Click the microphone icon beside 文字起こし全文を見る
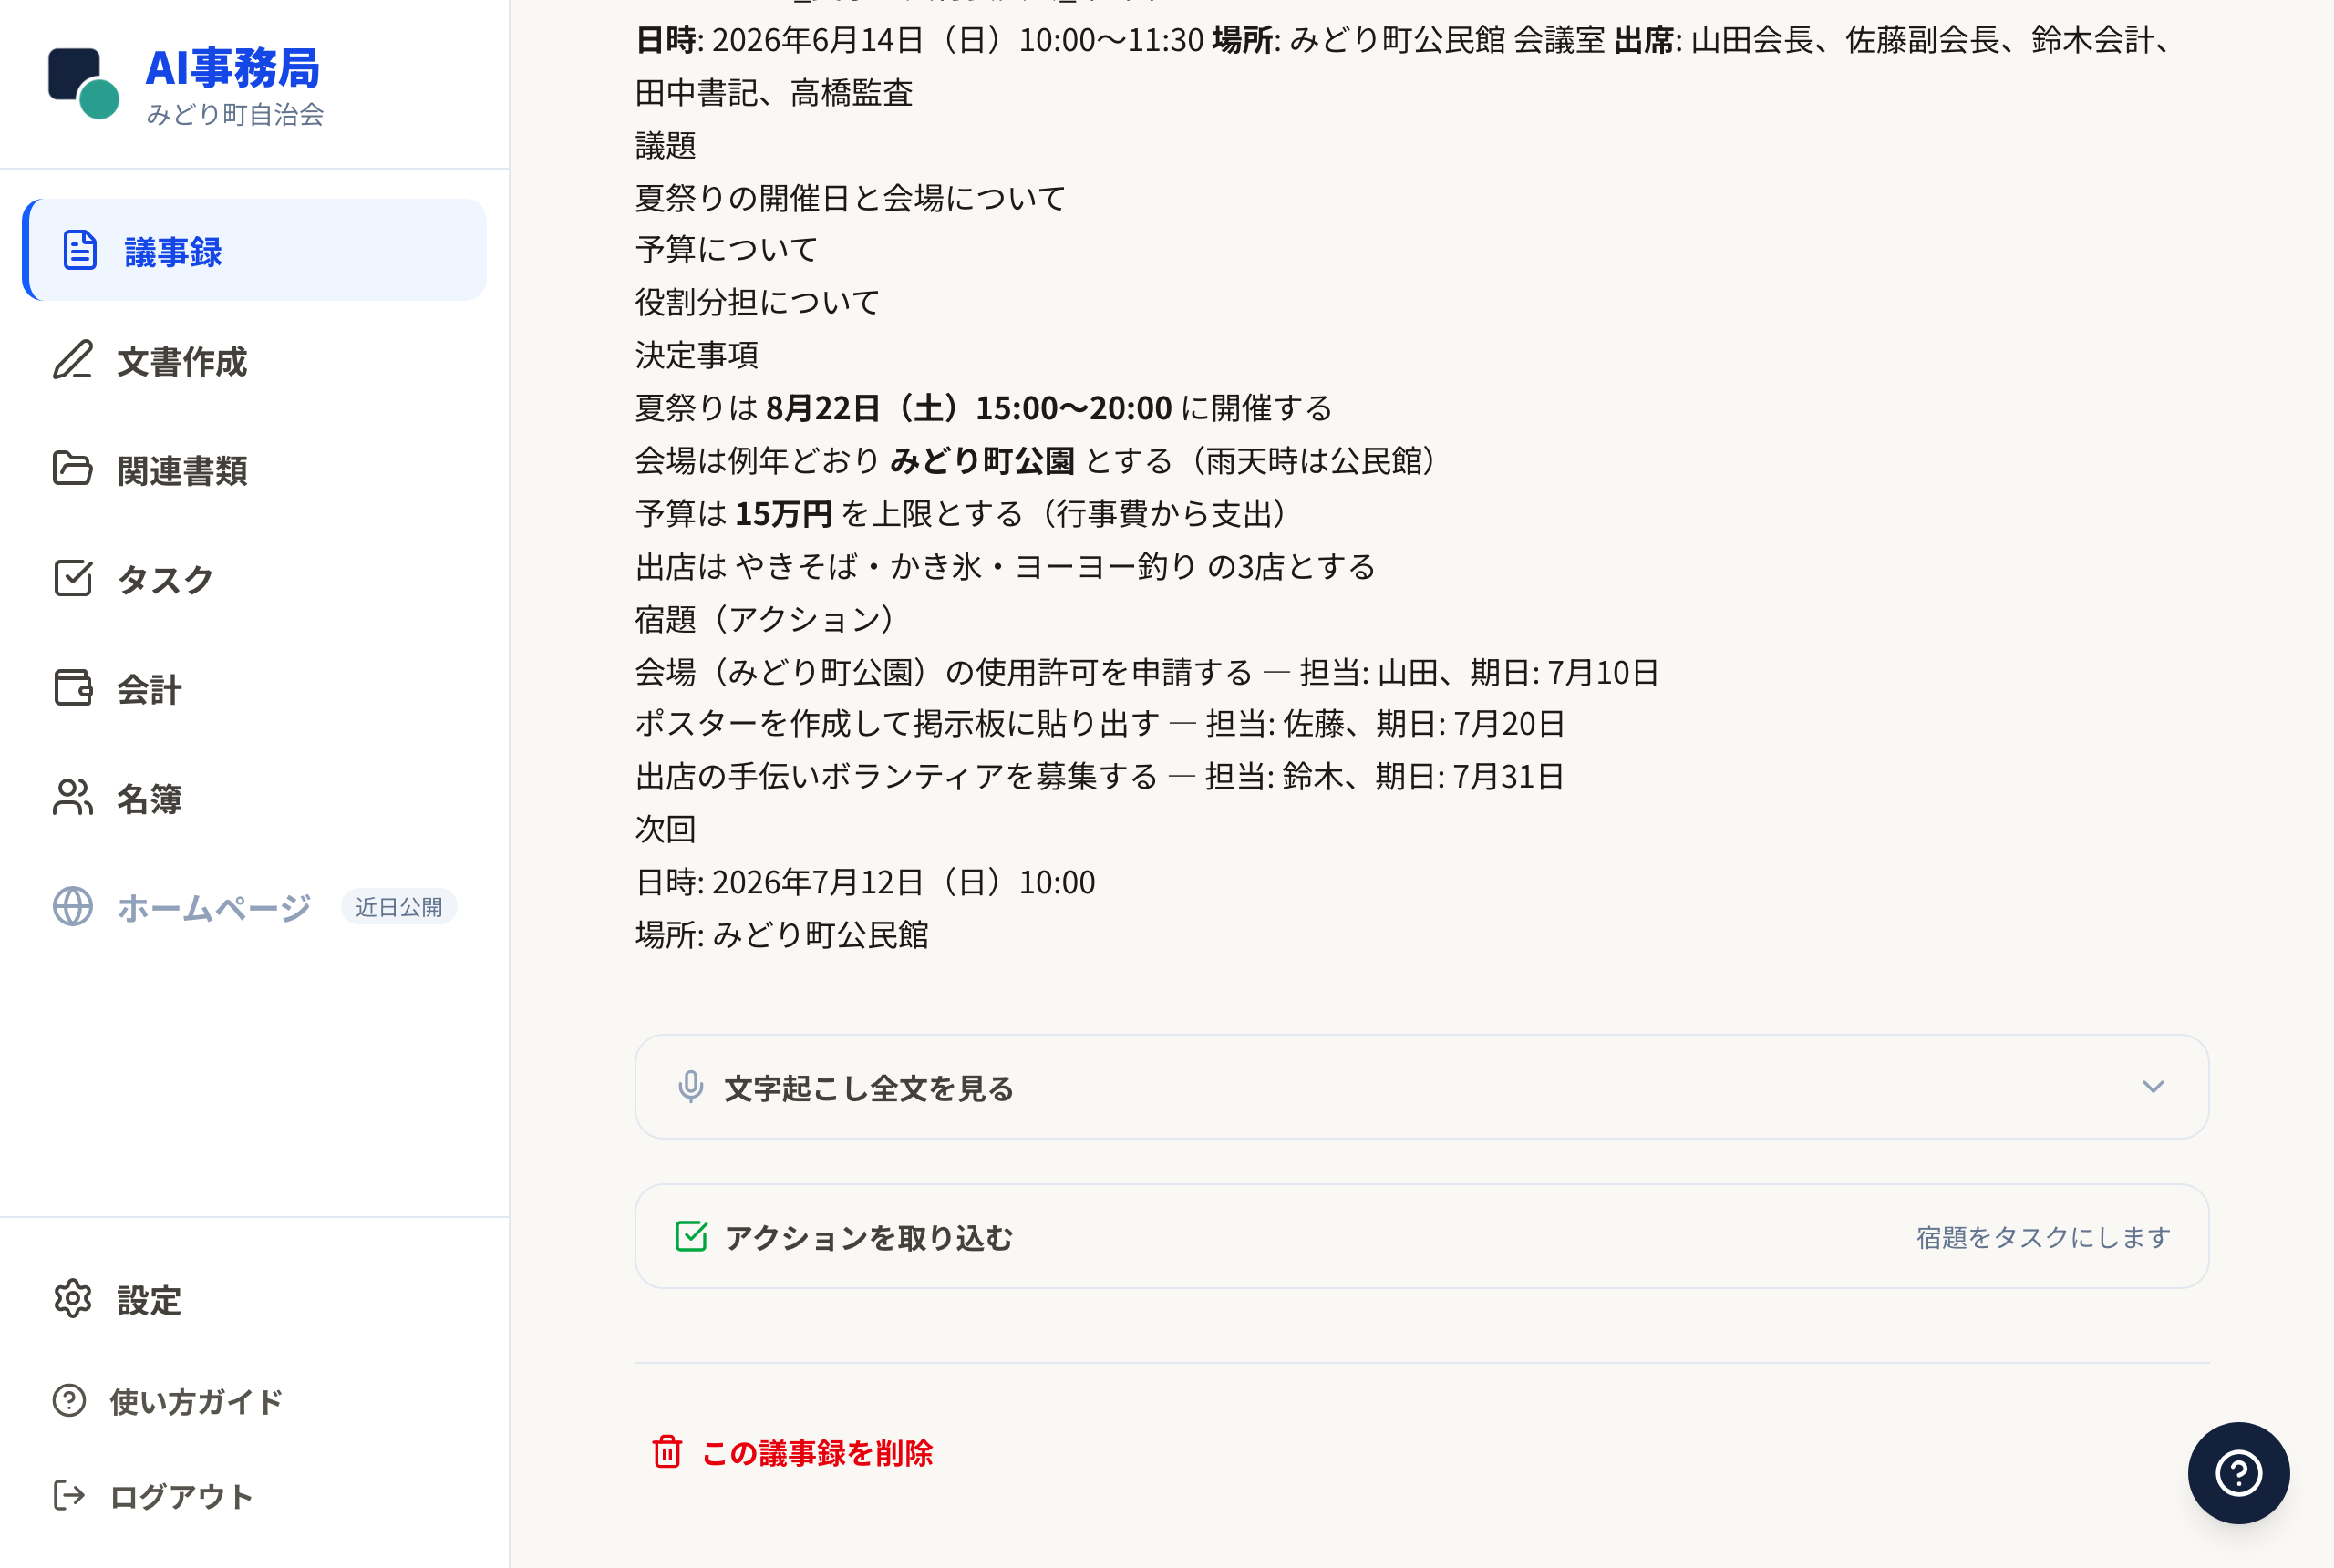 [691, 1087]
